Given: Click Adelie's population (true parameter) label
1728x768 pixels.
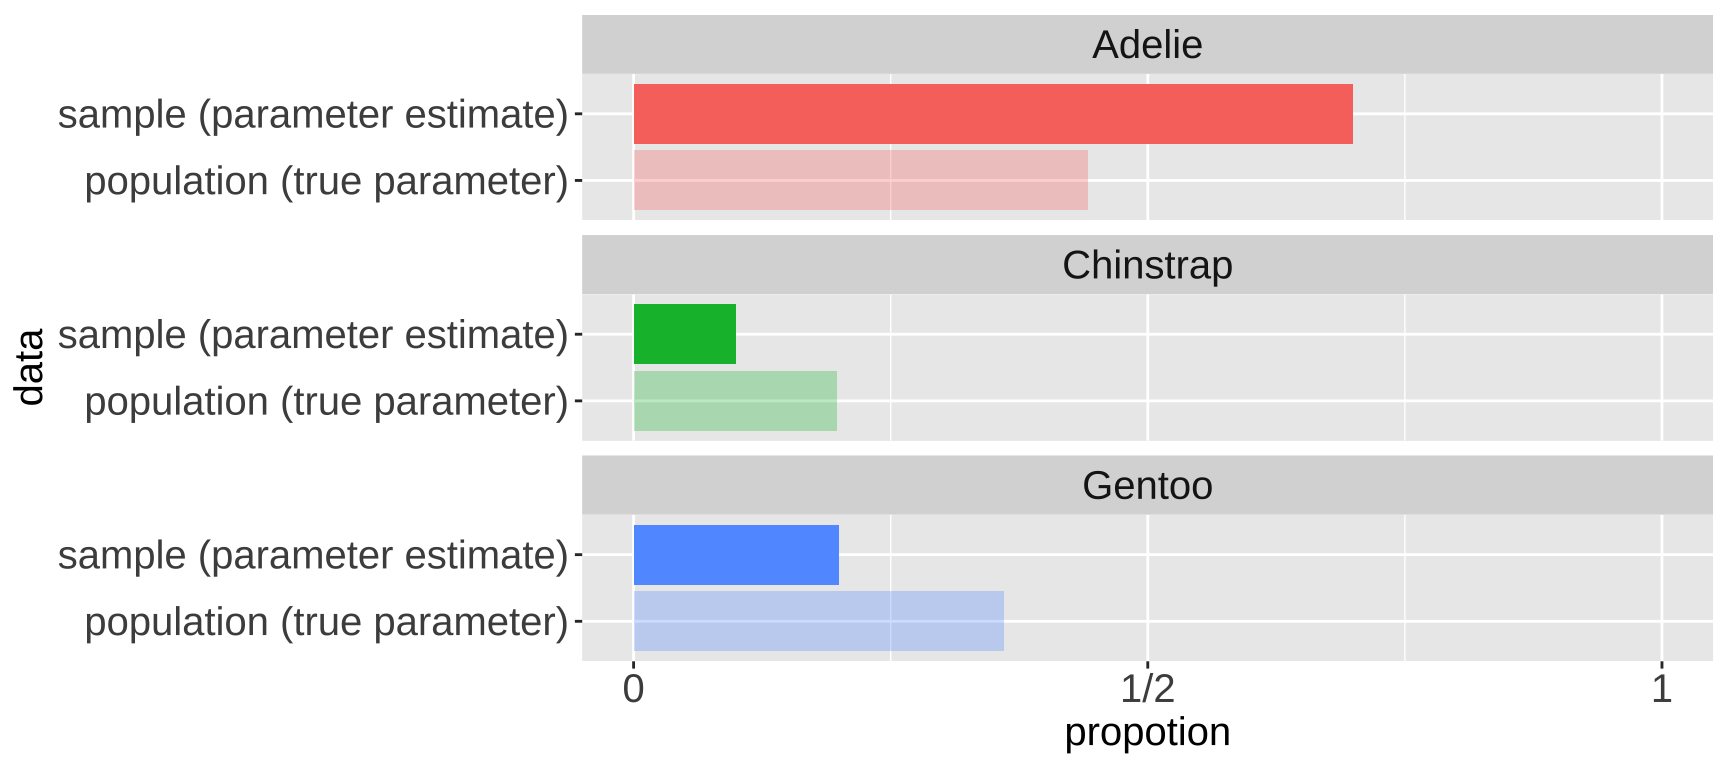Looking at the screenshot, I should [x=326, y=182].
